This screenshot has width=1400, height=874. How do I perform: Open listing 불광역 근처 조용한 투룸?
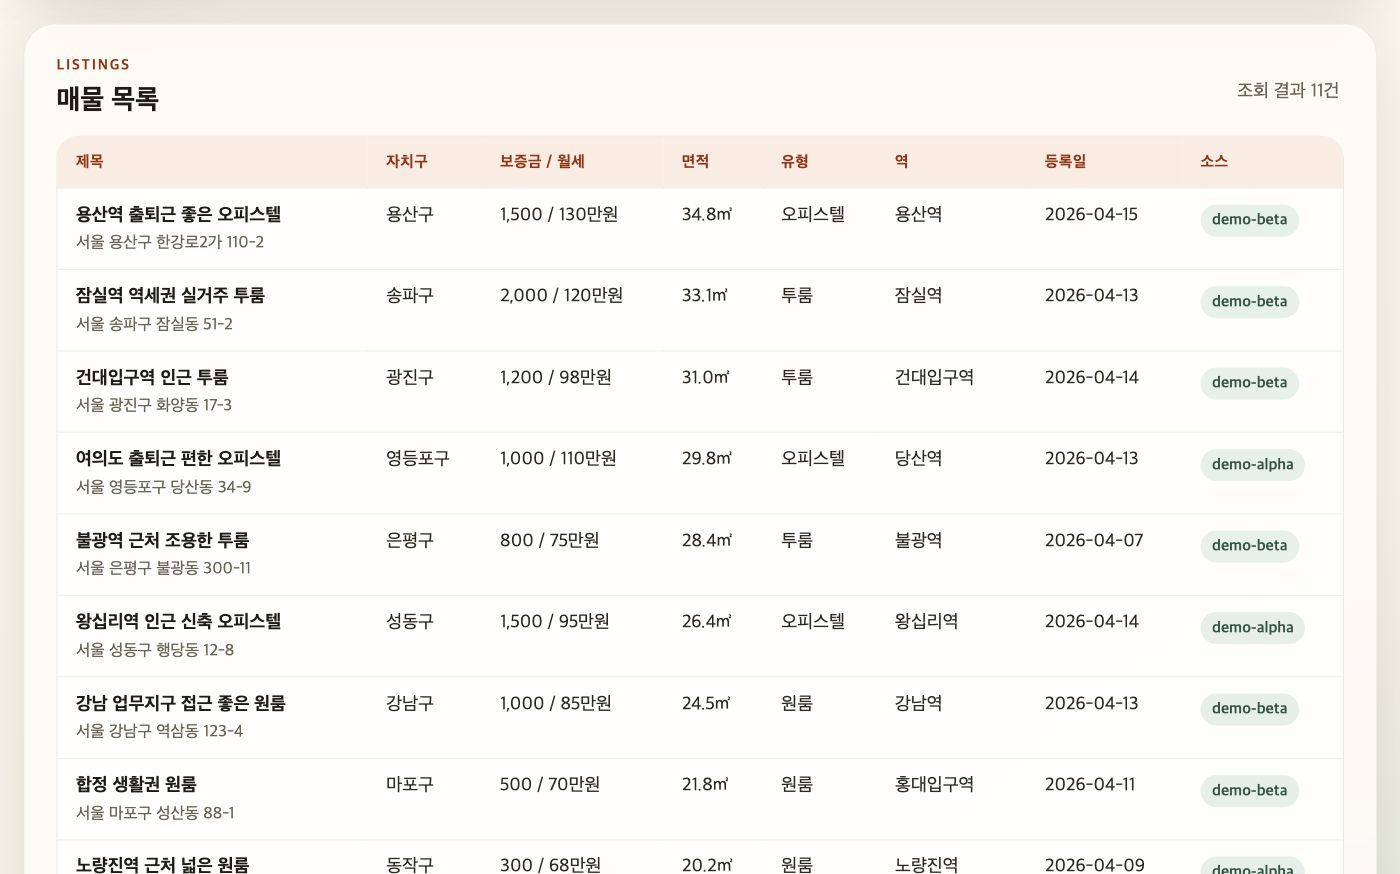click(x=163, y=540)
